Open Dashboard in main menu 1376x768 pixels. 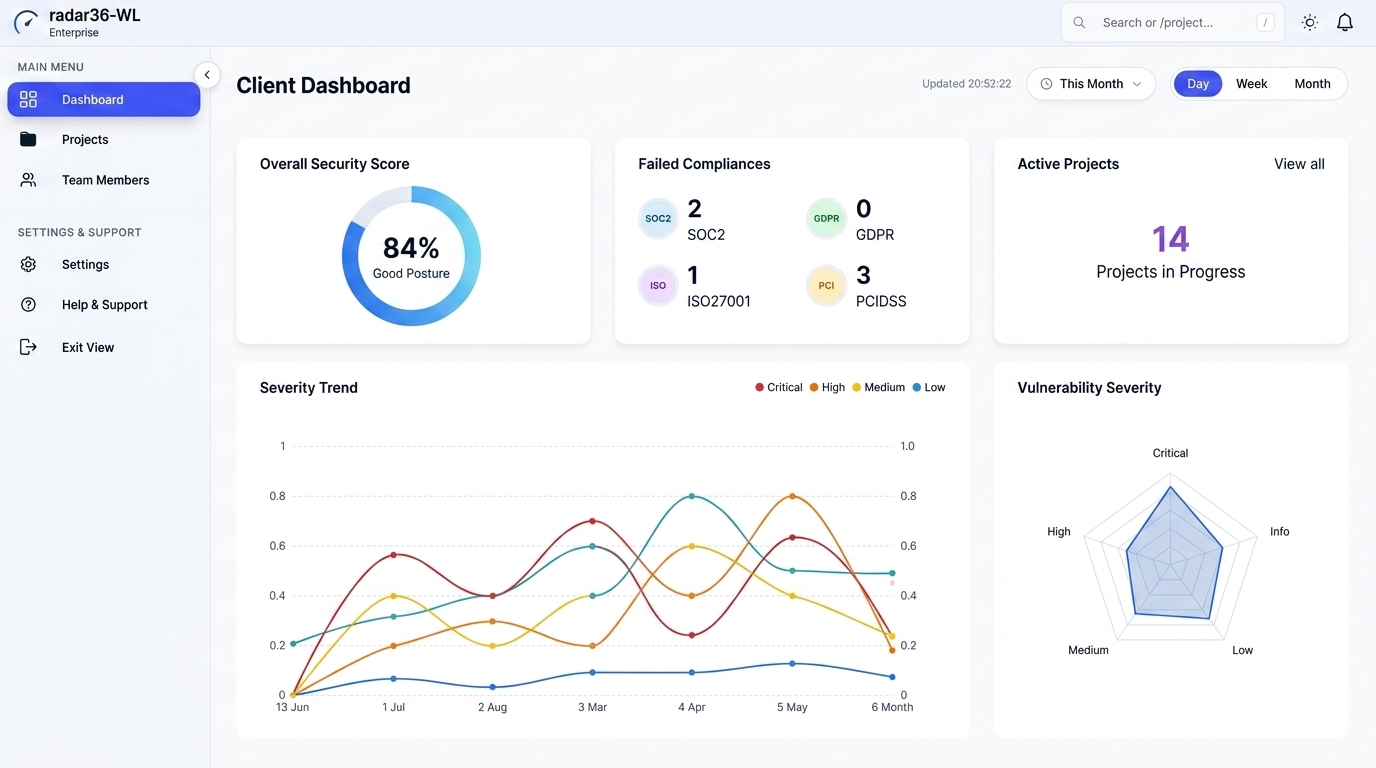coord(104,99)
